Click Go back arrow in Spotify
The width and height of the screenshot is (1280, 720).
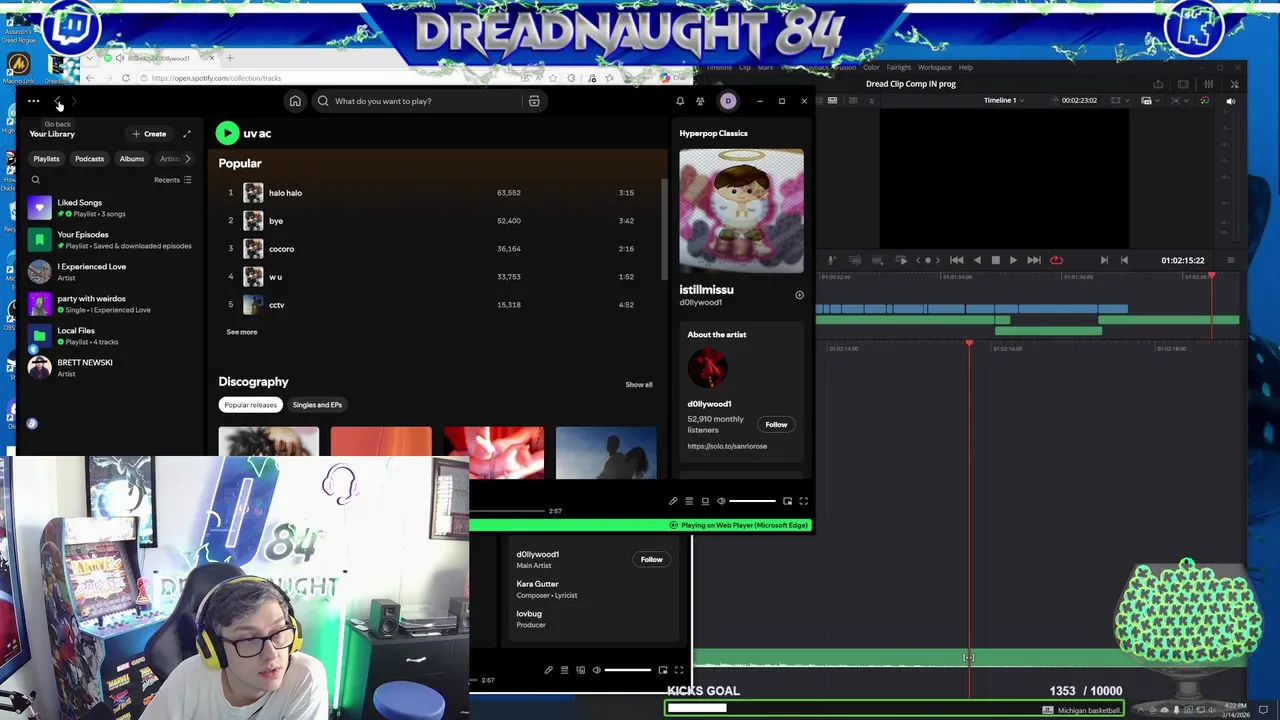[58, 101]
